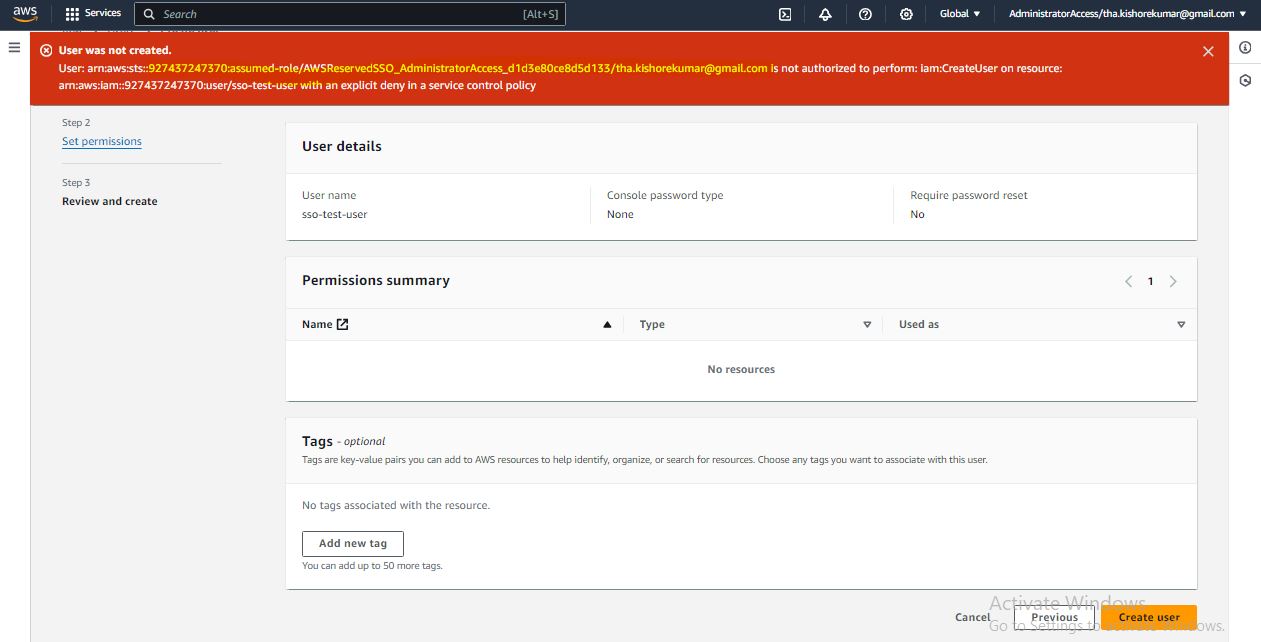
Task: Click the Add new tag button
Action: pos(352,544)
